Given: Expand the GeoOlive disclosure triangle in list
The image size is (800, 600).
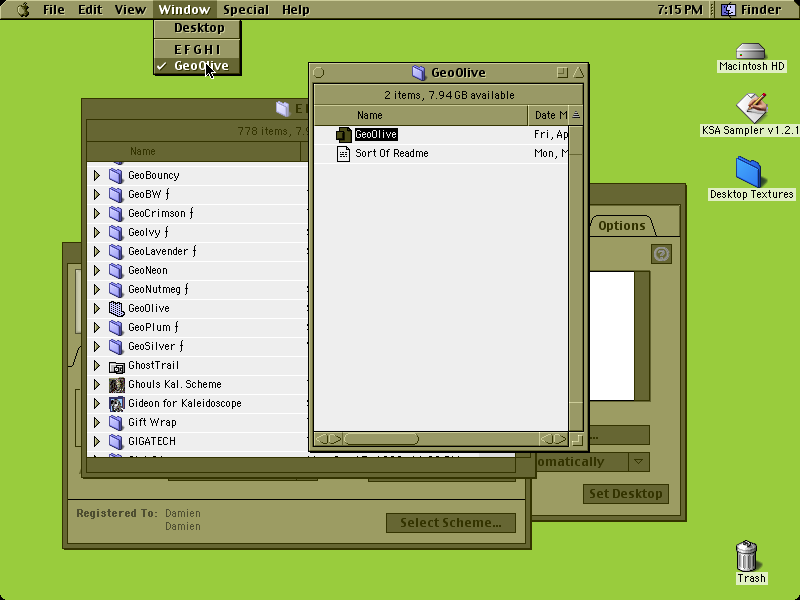Looking at the screenshot, I should [x=96, y=309].
